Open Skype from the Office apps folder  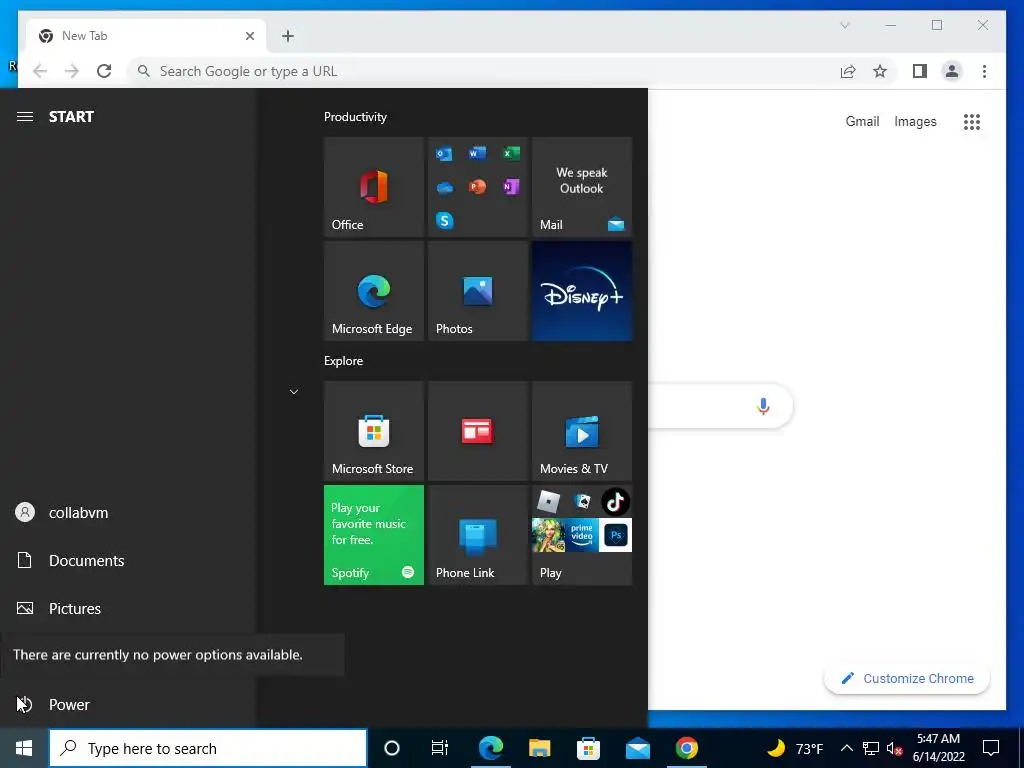click(444, 221)
